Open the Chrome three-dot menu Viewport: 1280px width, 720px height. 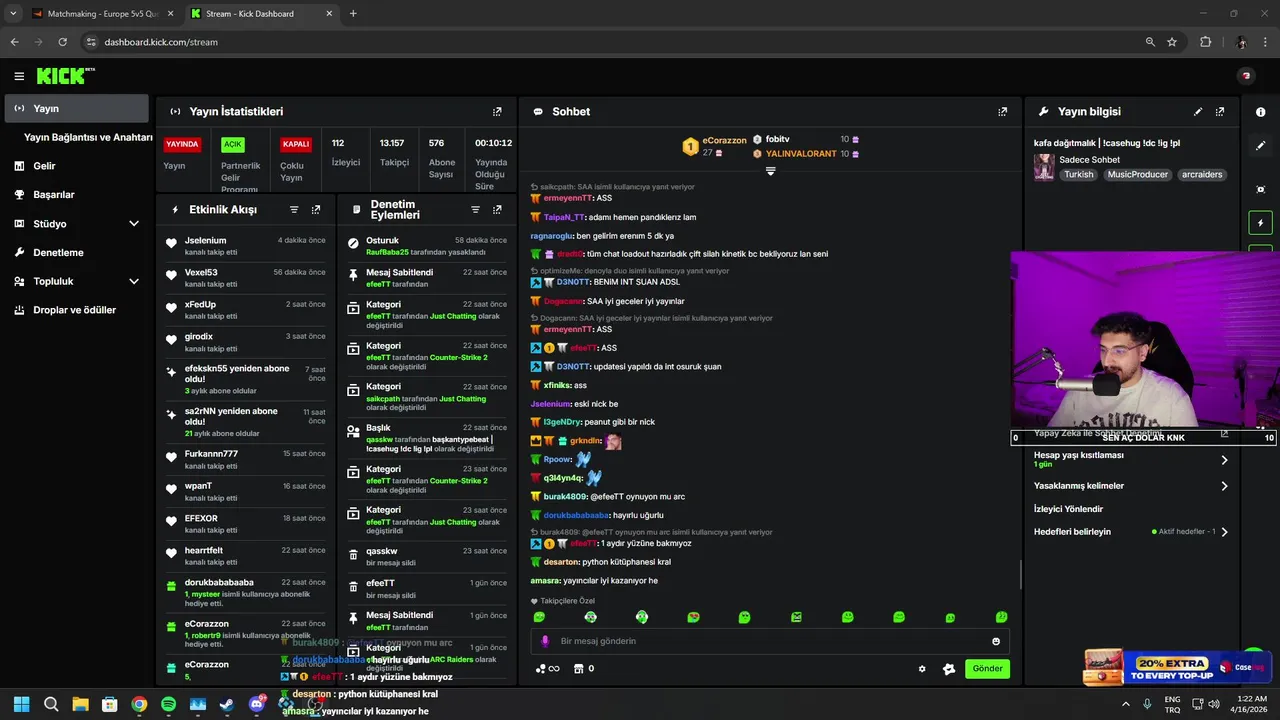tap(1266, 42)
